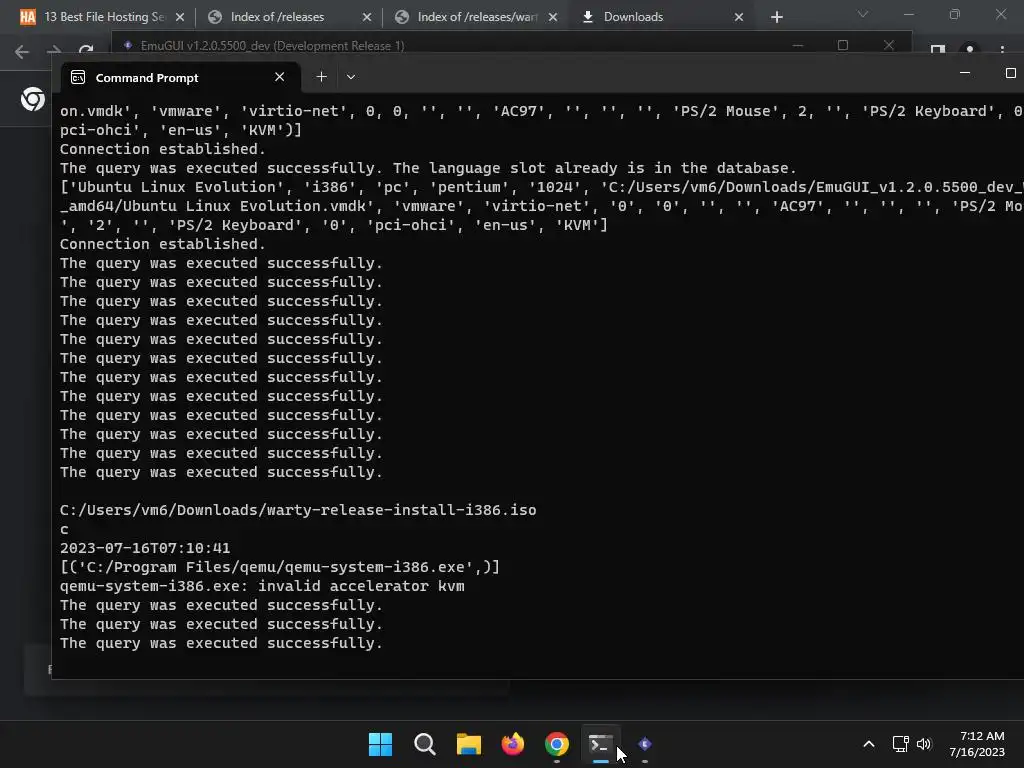Viewport: 1024px width, 768px height.
Task: Close the 'Index of /releases' tab
Action: (367, 17)
